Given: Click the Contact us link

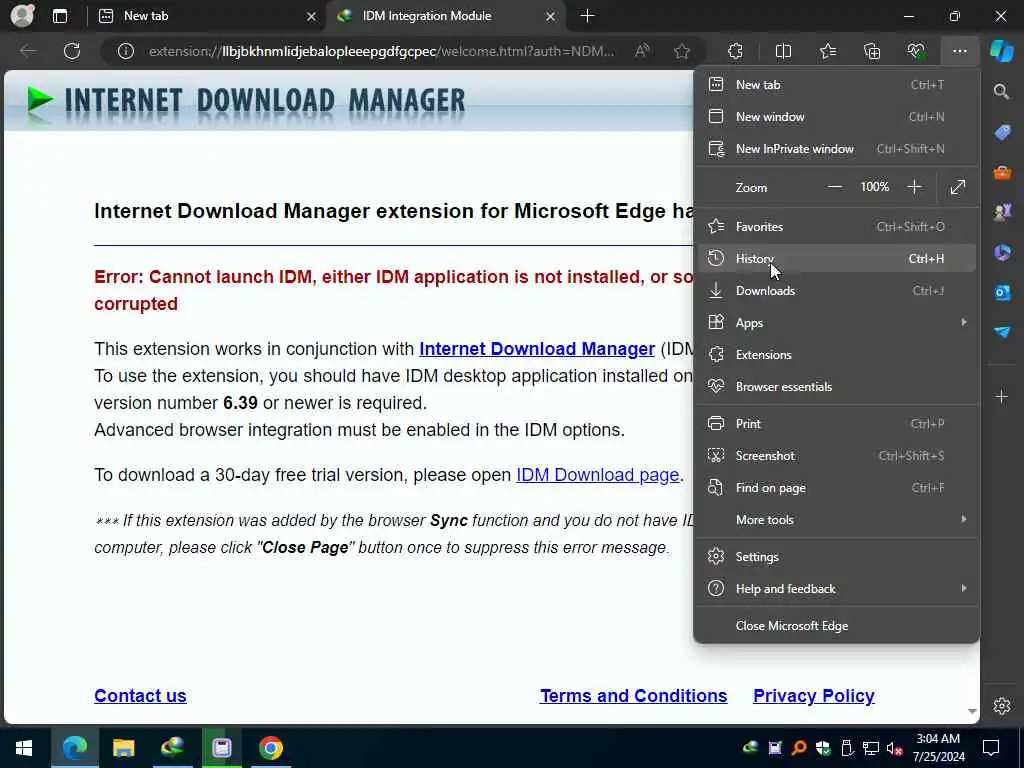Looking at the screenshot, I should 140,696.
